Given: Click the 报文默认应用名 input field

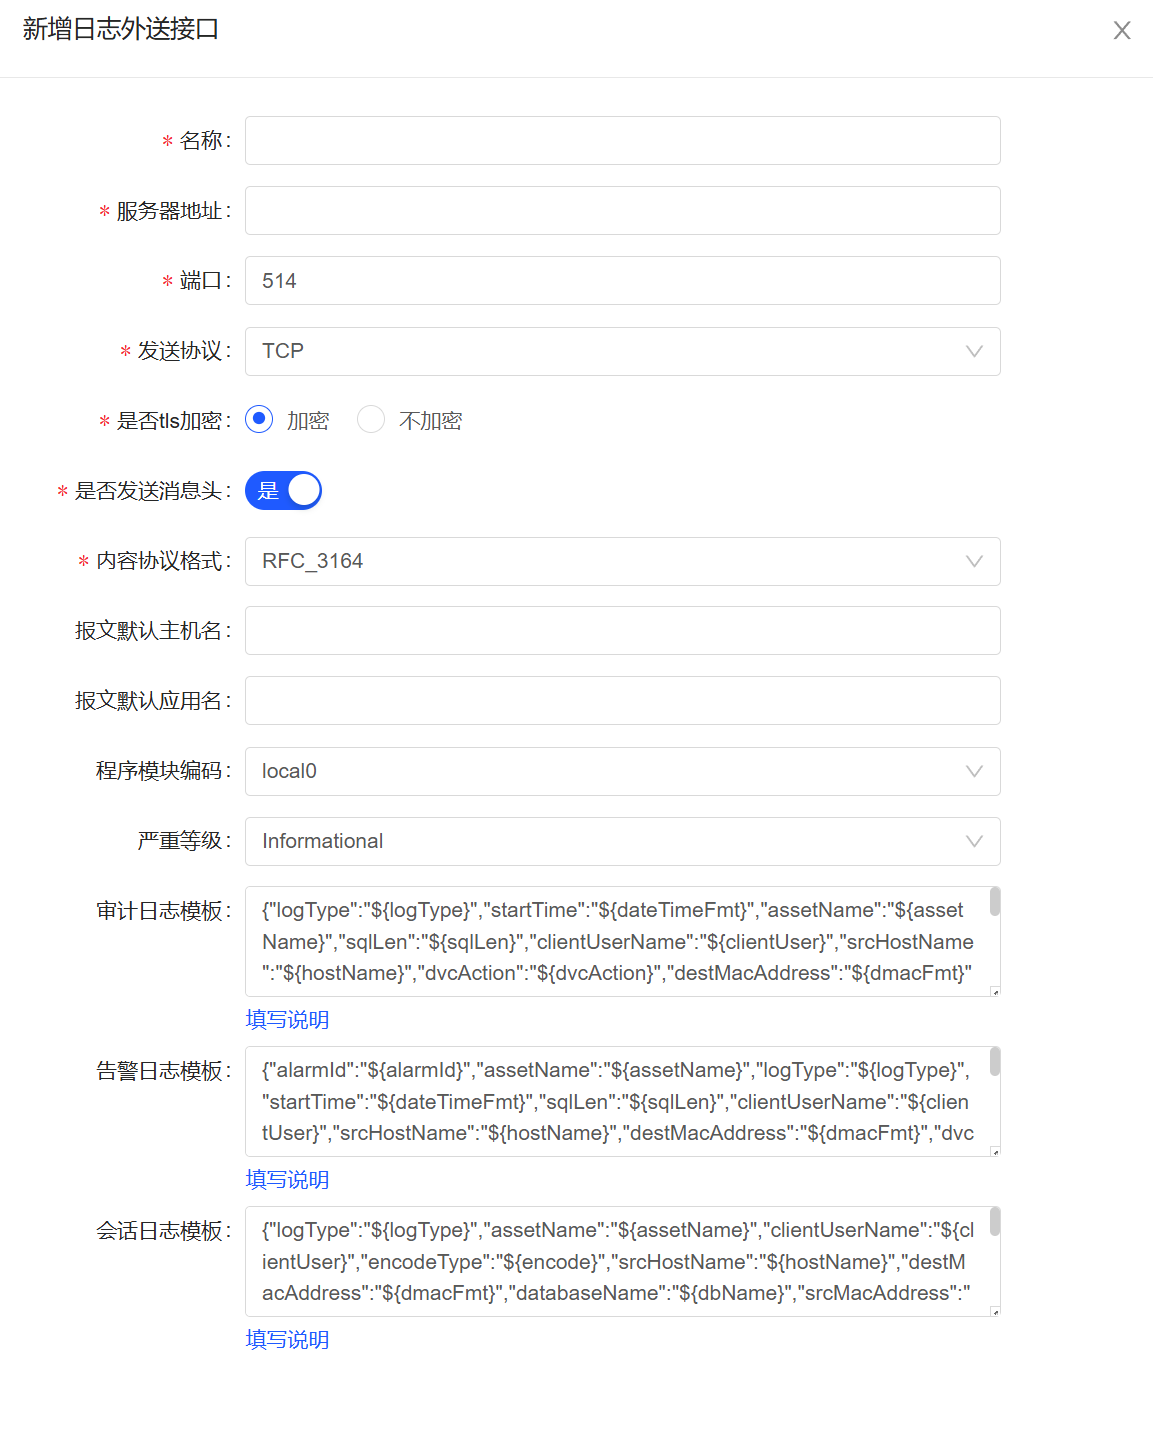Looking at the screenshot, I should point(622,701).
